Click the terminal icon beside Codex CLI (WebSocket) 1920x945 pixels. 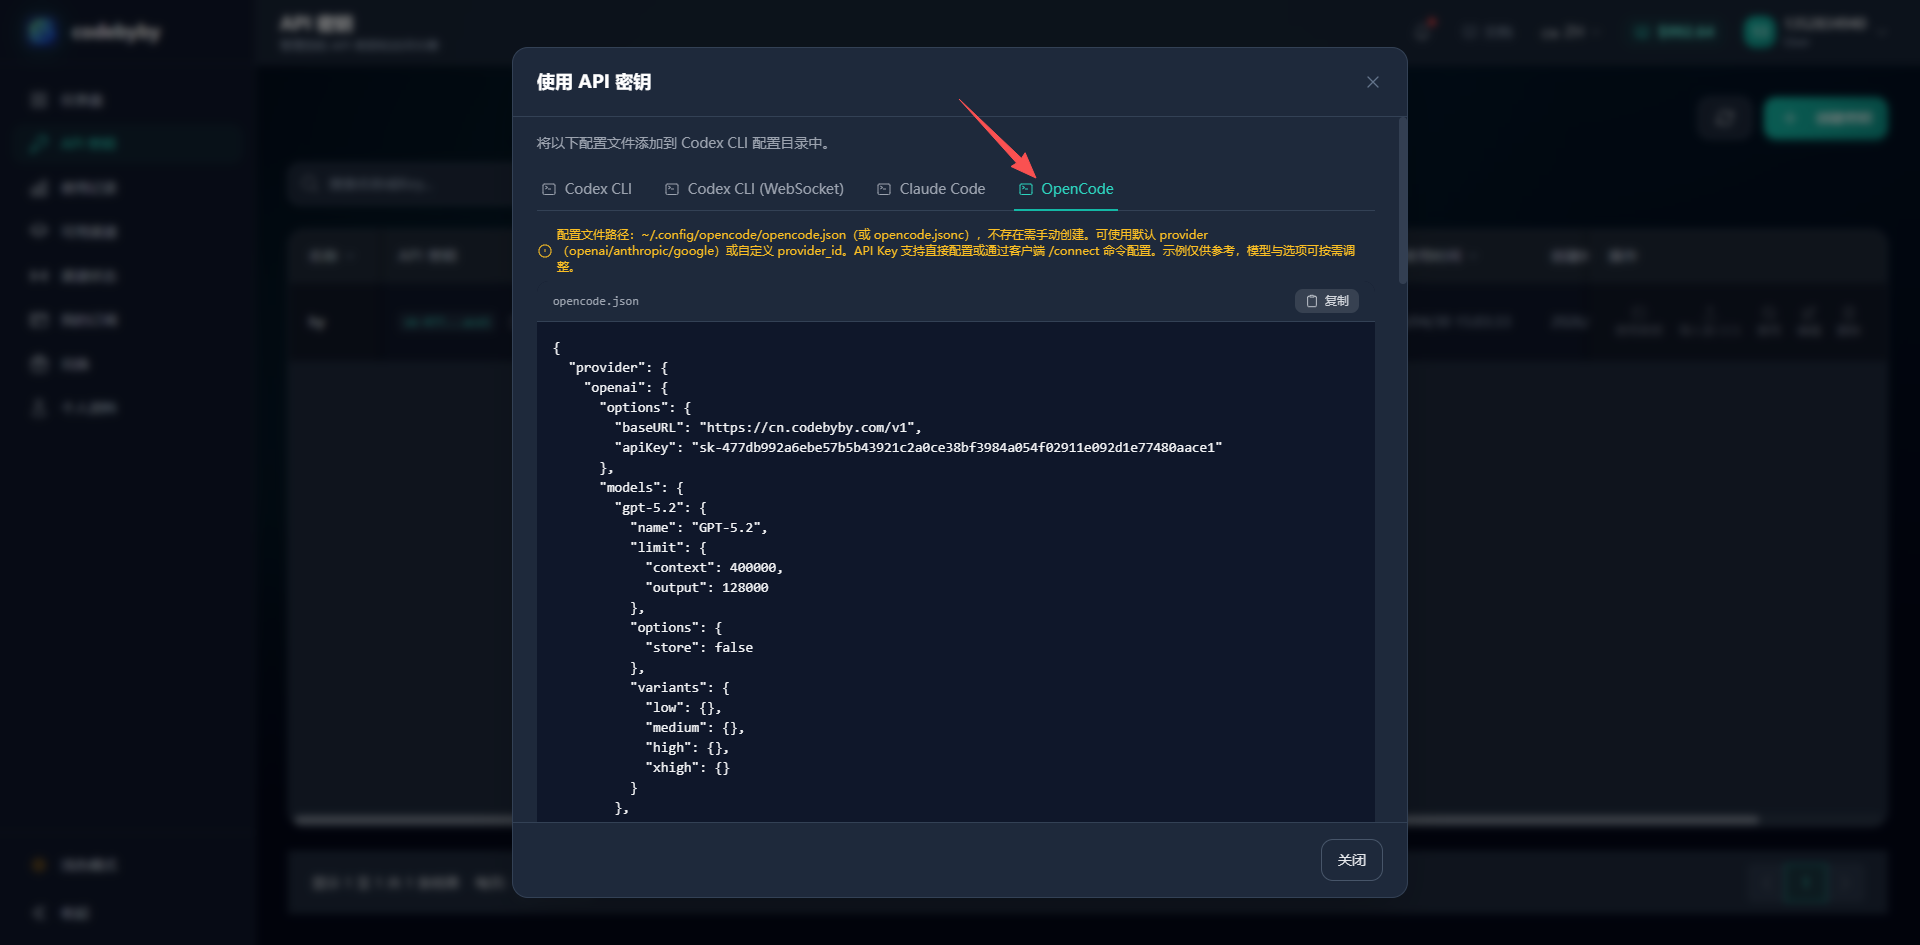(x=672, y=189)
